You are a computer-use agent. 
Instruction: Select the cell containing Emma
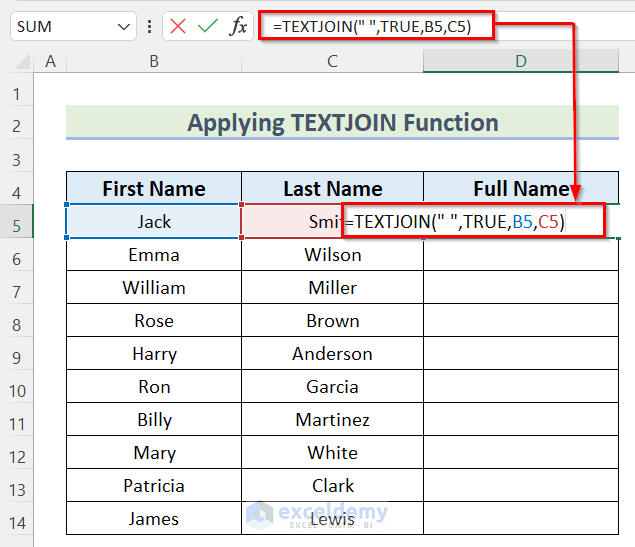pos(154,255)
